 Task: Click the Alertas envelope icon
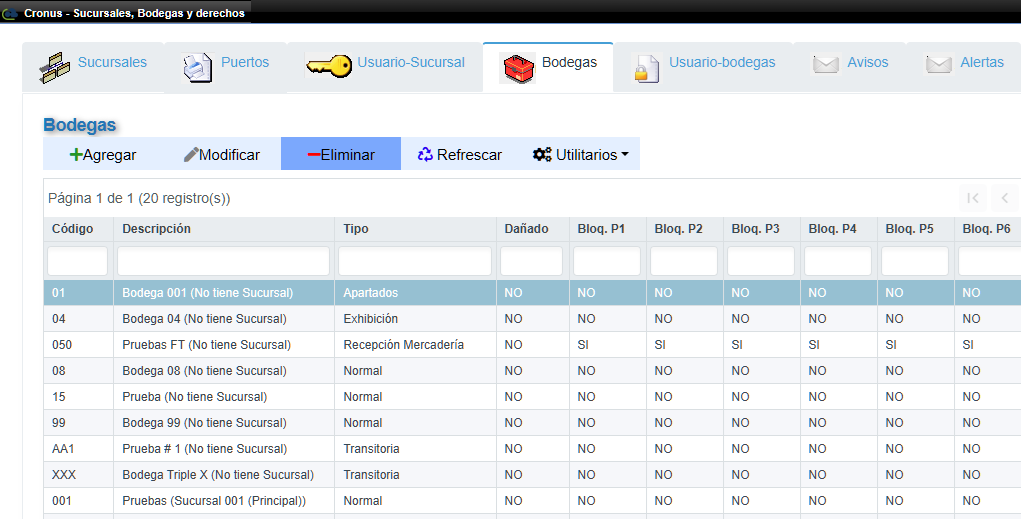click(x=938, y=65)
